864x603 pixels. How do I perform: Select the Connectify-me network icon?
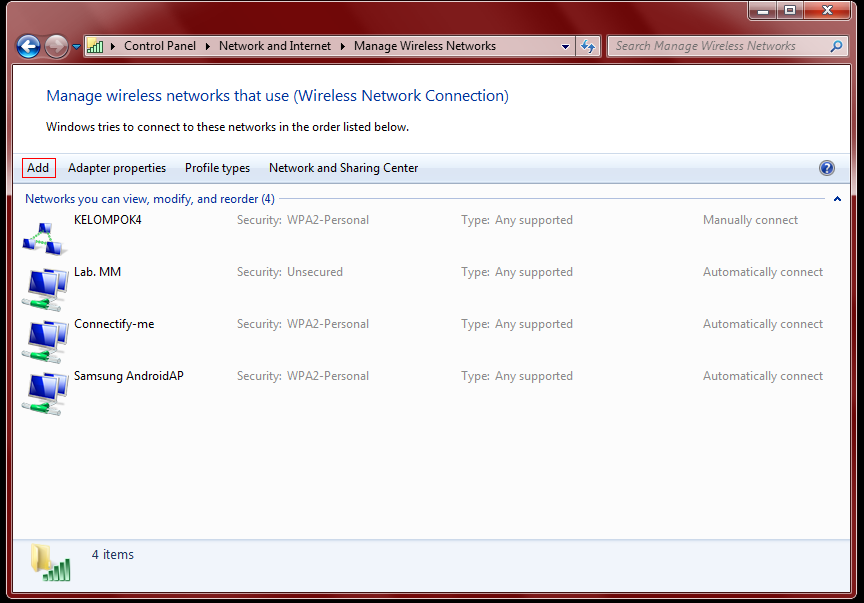tap(45, 342)
